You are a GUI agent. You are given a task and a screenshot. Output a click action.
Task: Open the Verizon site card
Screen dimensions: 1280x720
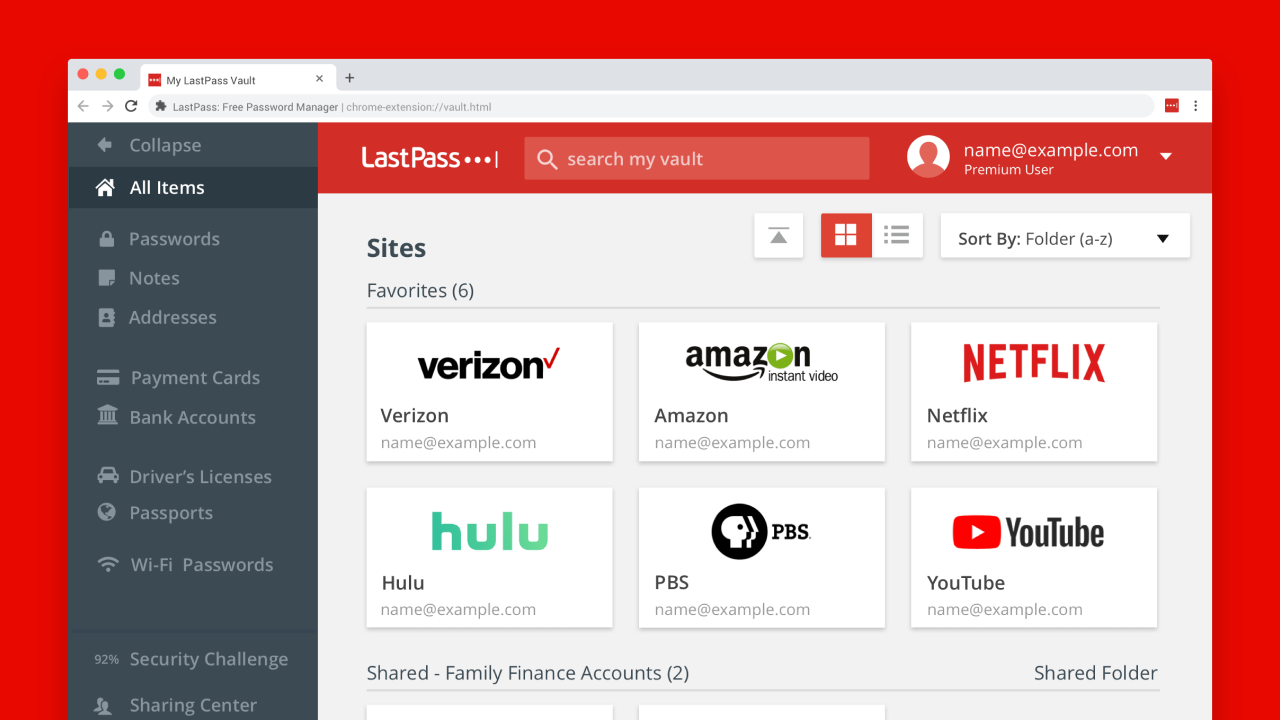pos(490,392)
